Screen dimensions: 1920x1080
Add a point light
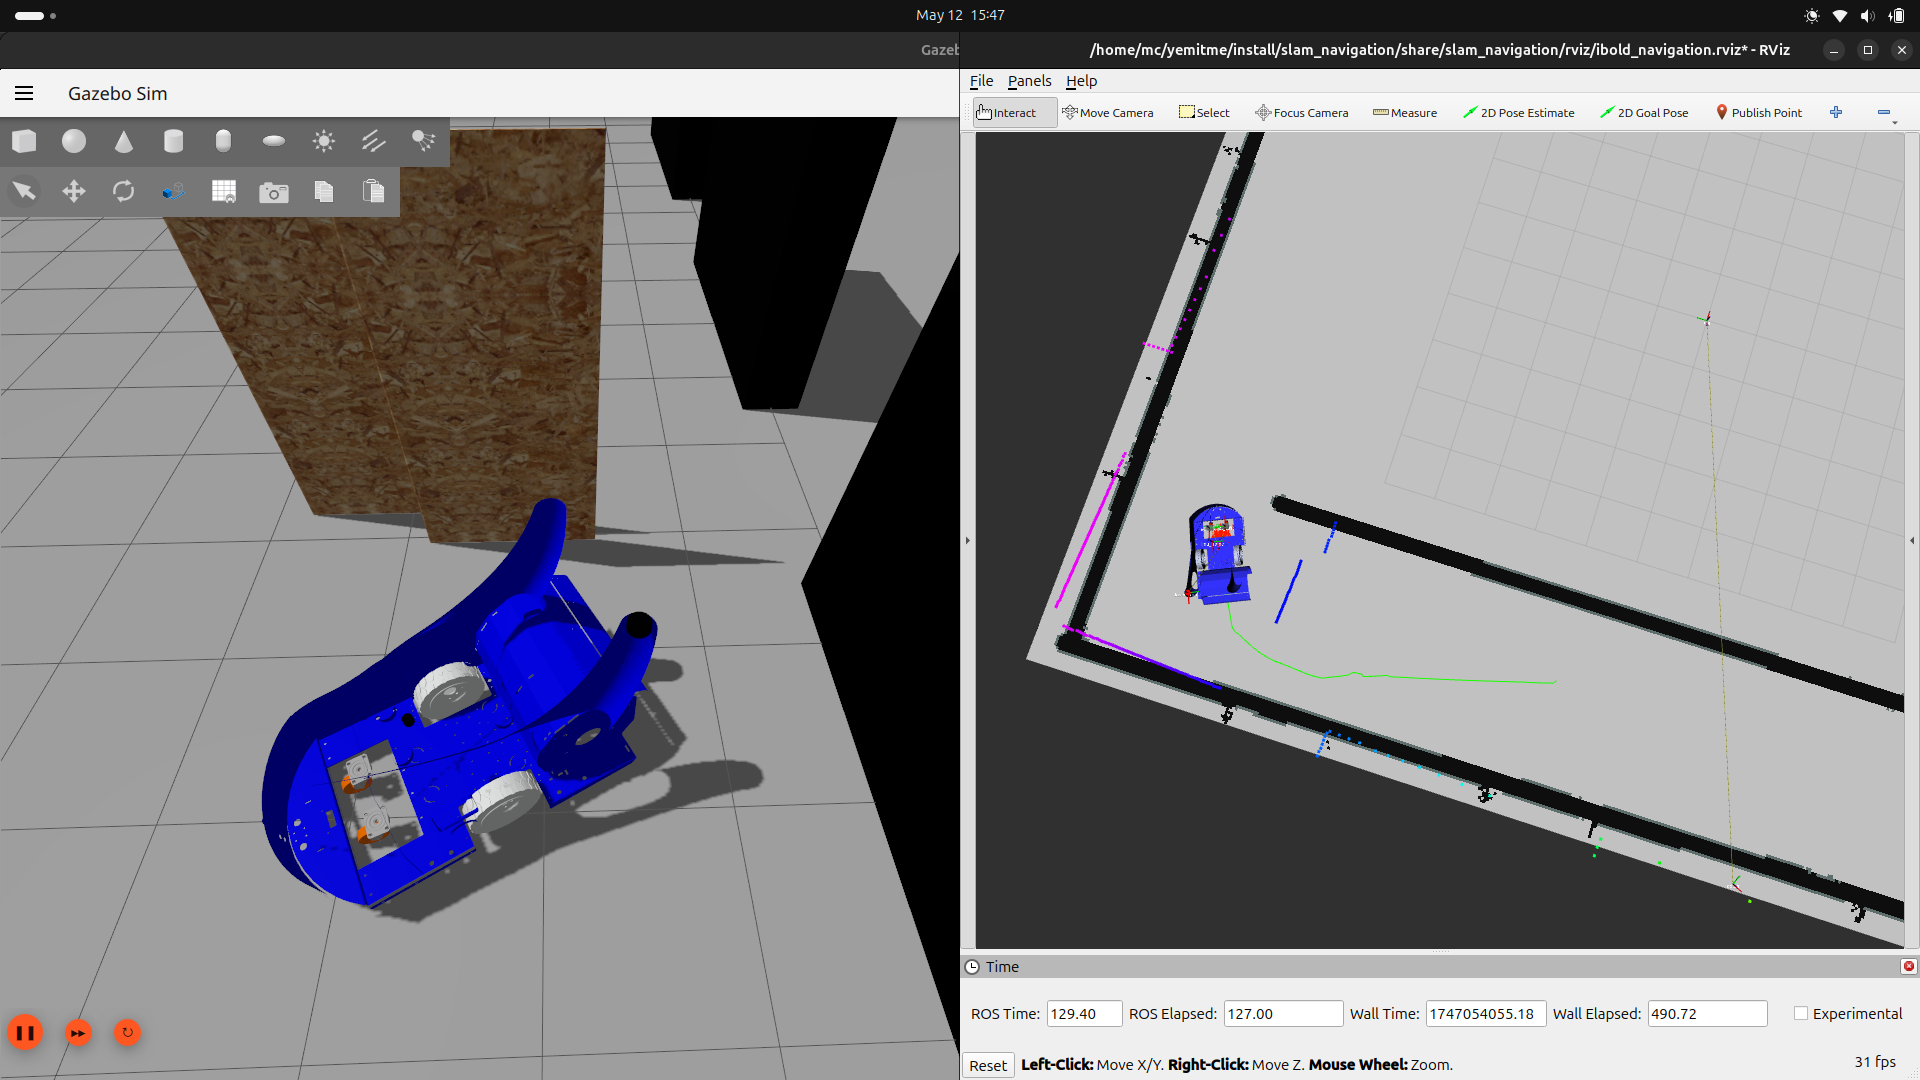point(323,141)
